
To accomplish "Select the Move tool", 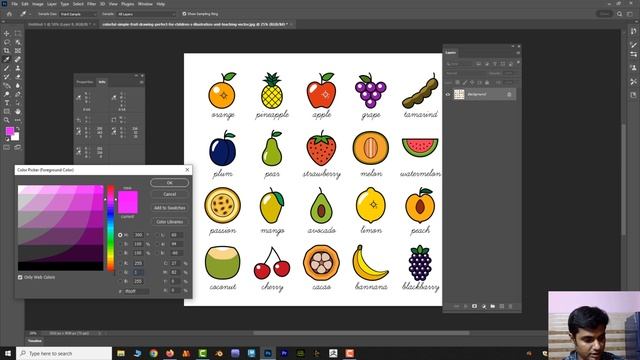I will click(x=7, y=33).
